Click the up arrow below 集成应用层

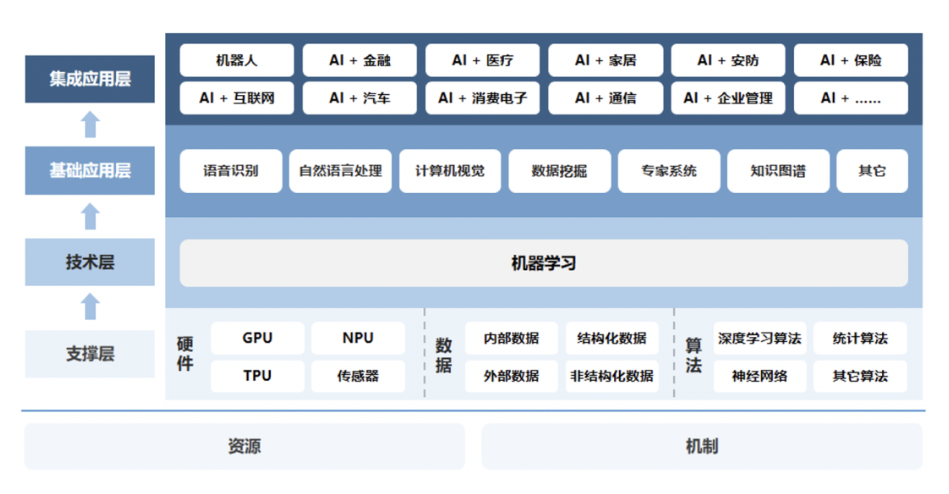coord(90,125)
